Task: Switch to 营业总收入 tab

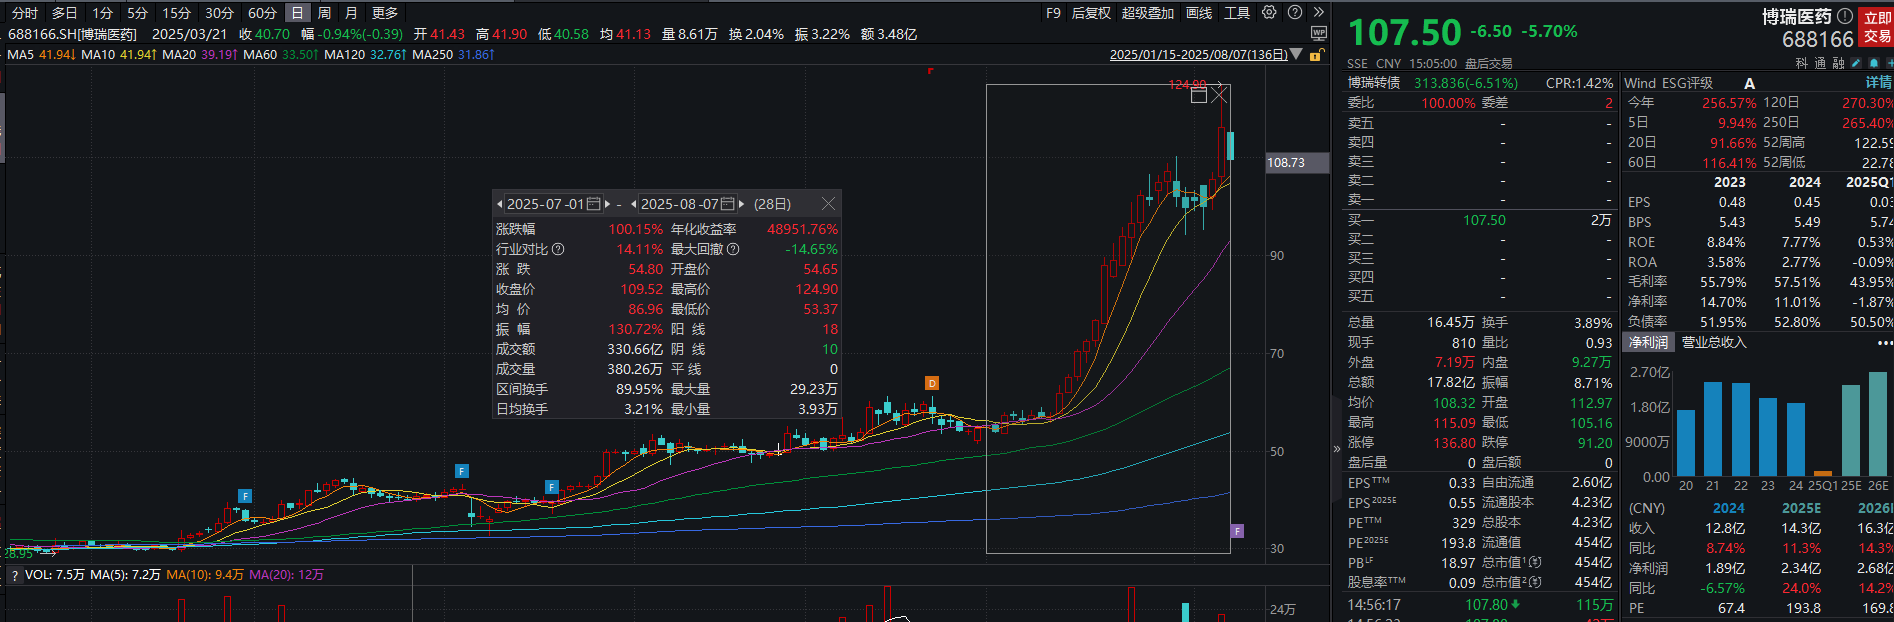Action: tap(1714, 342)
